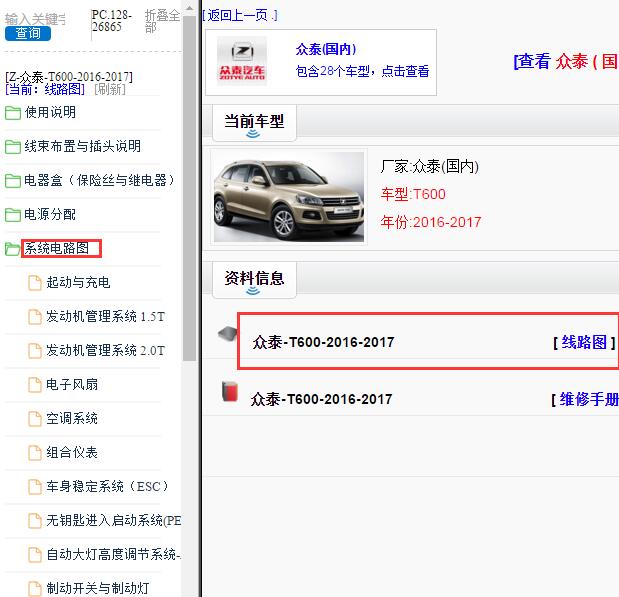Click the 车型:T600 text
This screenshot has width=619, height=597.
click(x=413, y=194)
